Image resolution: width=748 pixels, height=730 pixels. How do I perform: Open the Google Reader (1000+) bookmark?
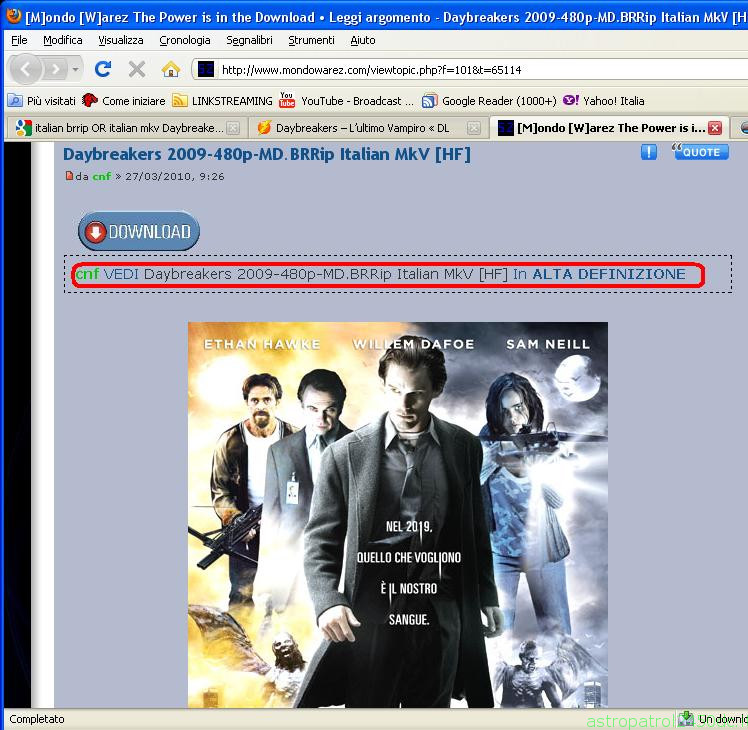tap(489, 101)
